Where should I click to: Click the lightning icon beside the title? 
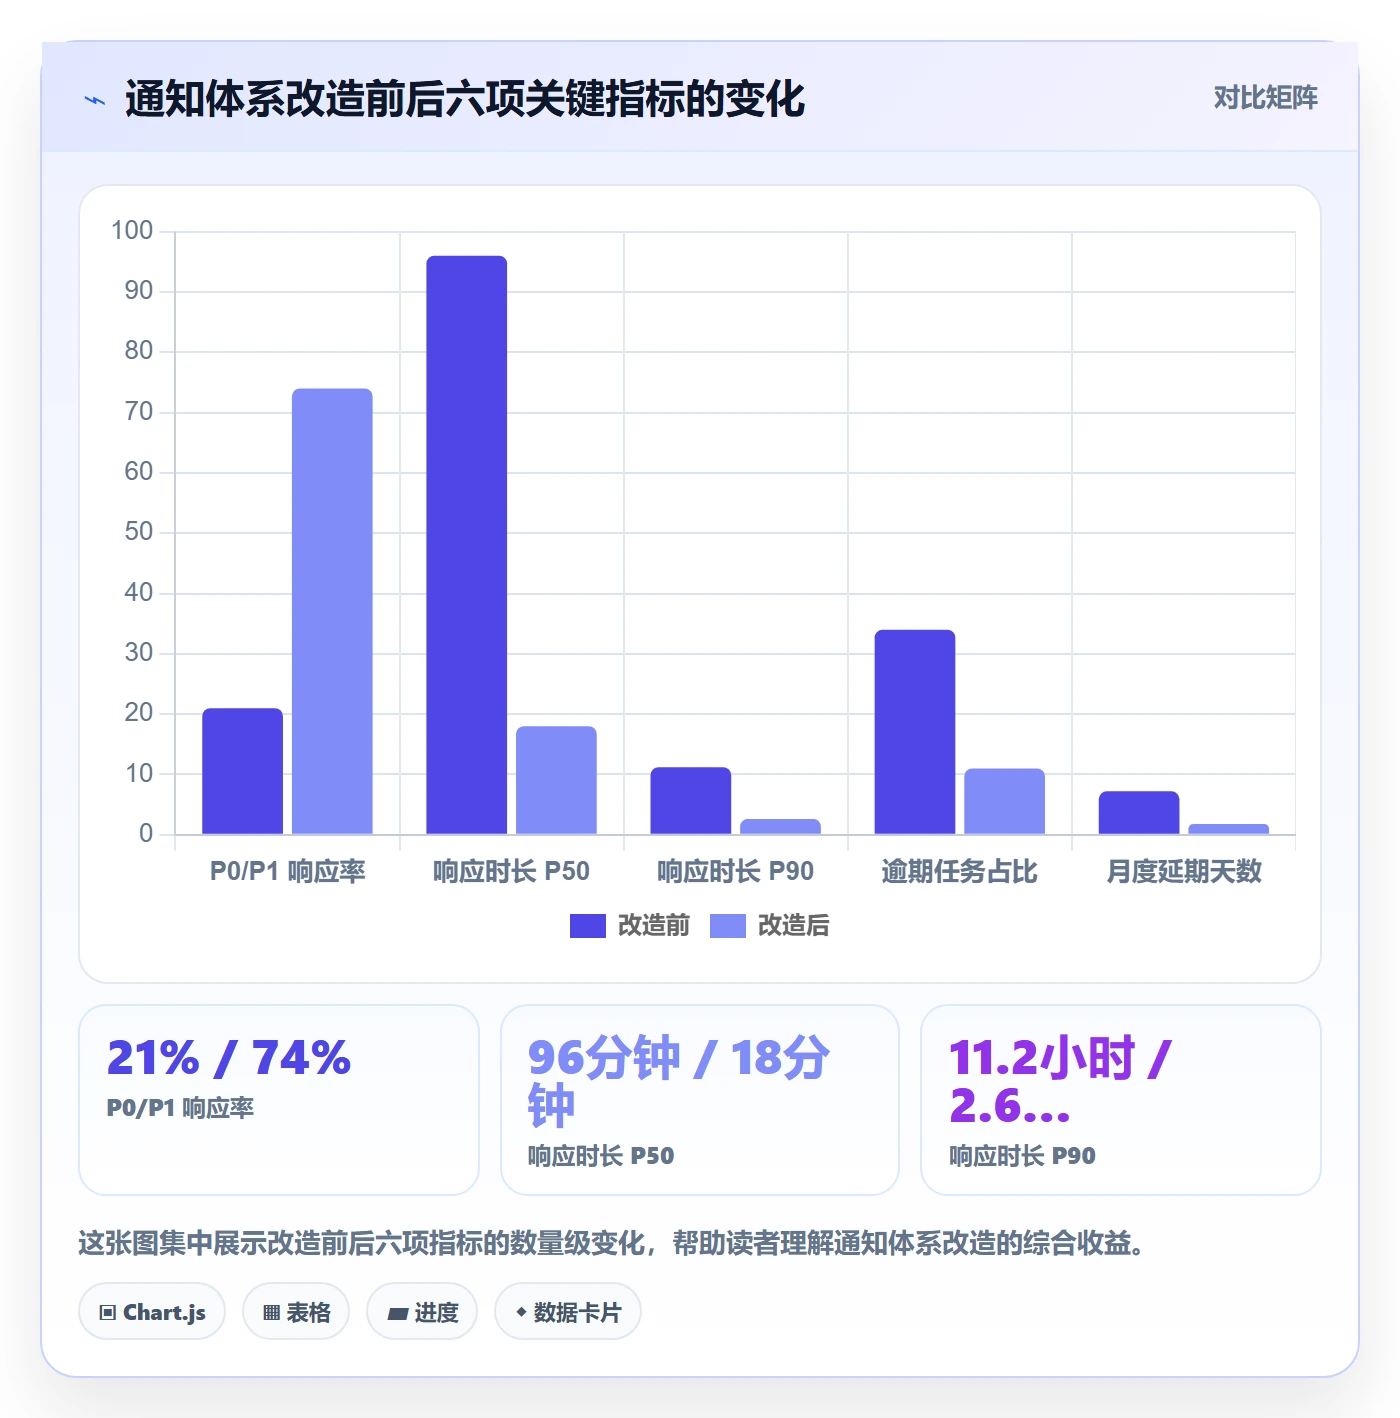coord(95,100)
